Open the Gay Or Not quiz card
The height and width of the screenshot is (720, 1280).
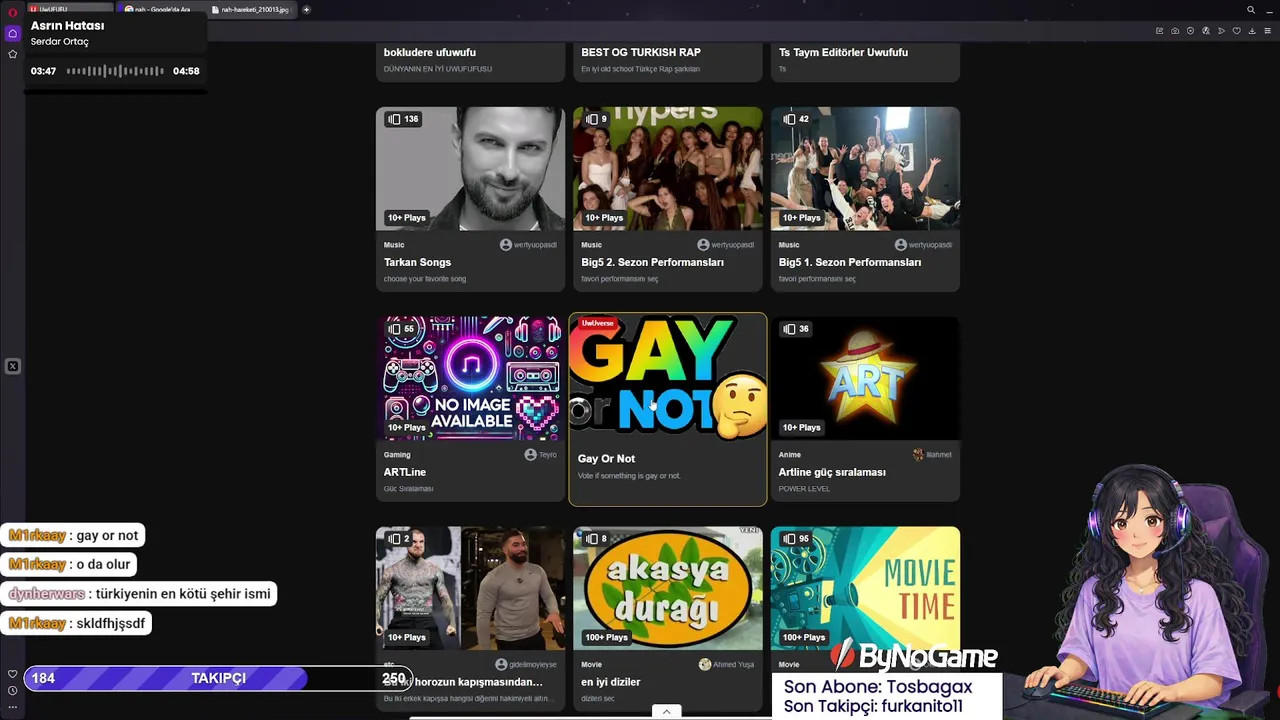(667, 409)
